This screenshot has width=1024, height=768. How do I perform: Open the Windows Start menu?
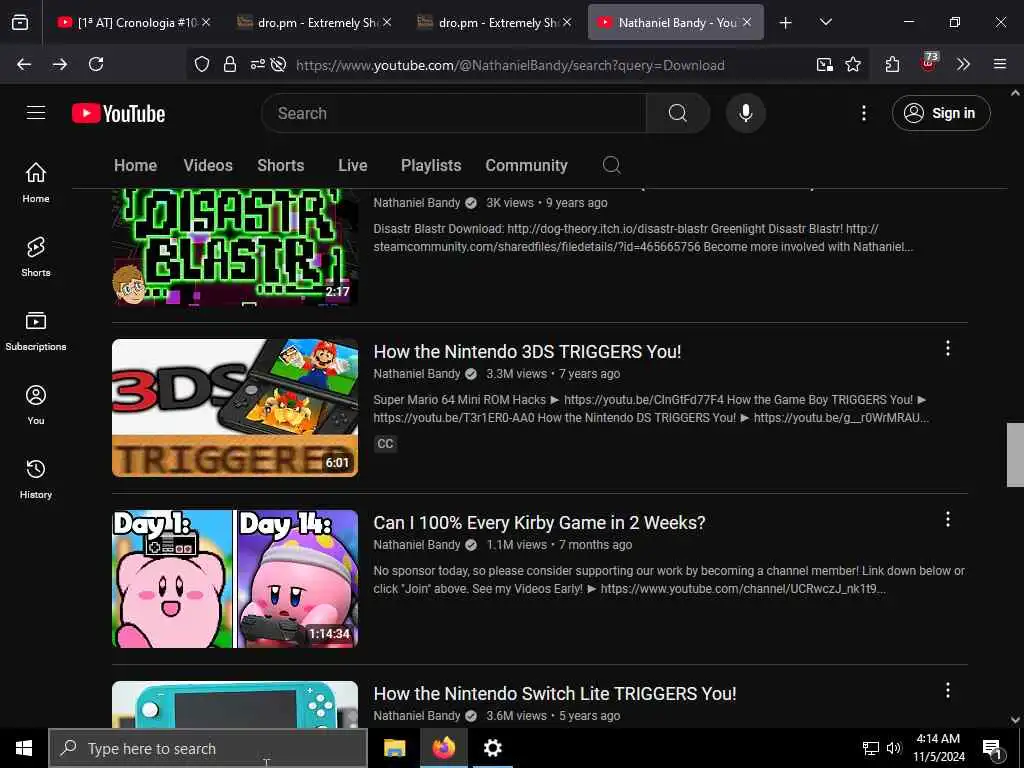coord(24,748)
